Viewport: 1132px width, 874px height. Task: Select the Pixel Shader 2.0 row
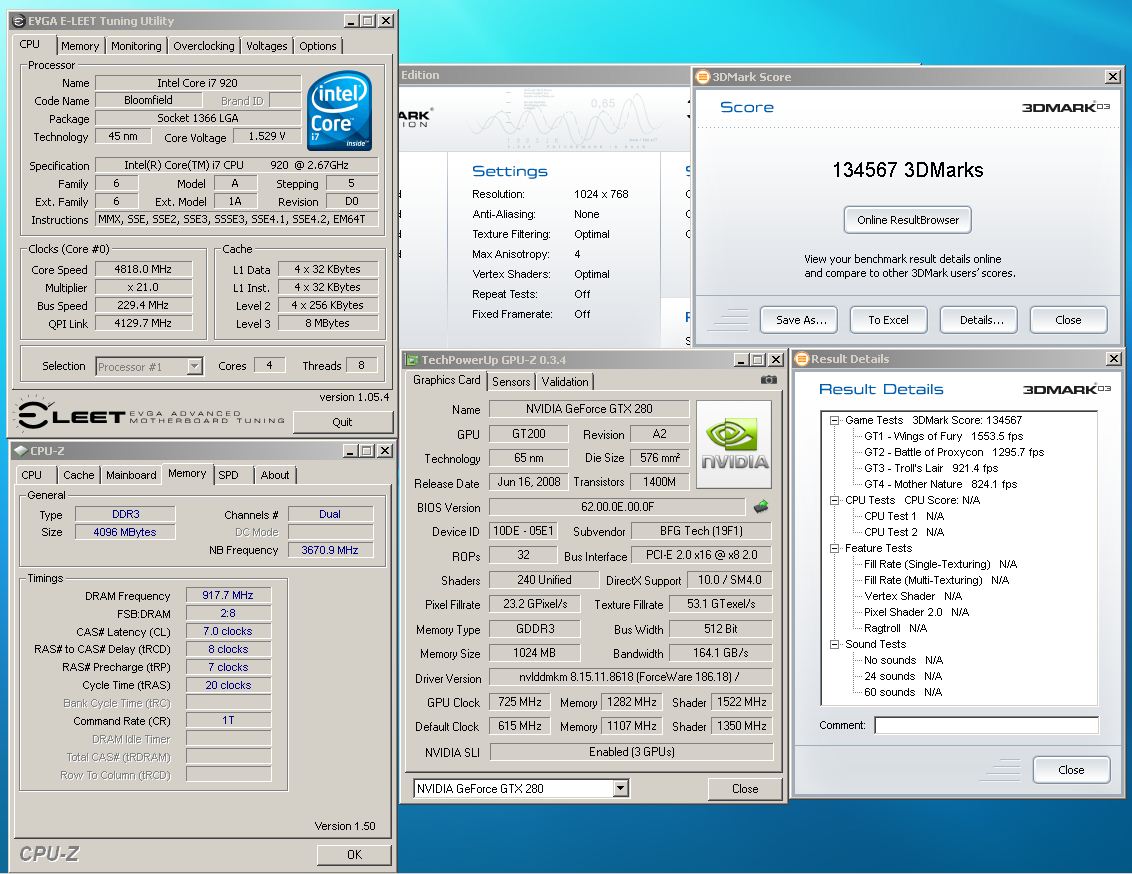[x=916, y=612]
